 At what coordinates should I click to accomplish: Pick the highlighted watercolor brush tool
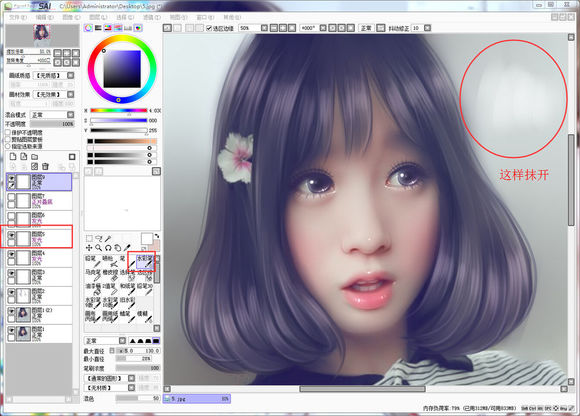pyautogui.click(x=145, y=261)
